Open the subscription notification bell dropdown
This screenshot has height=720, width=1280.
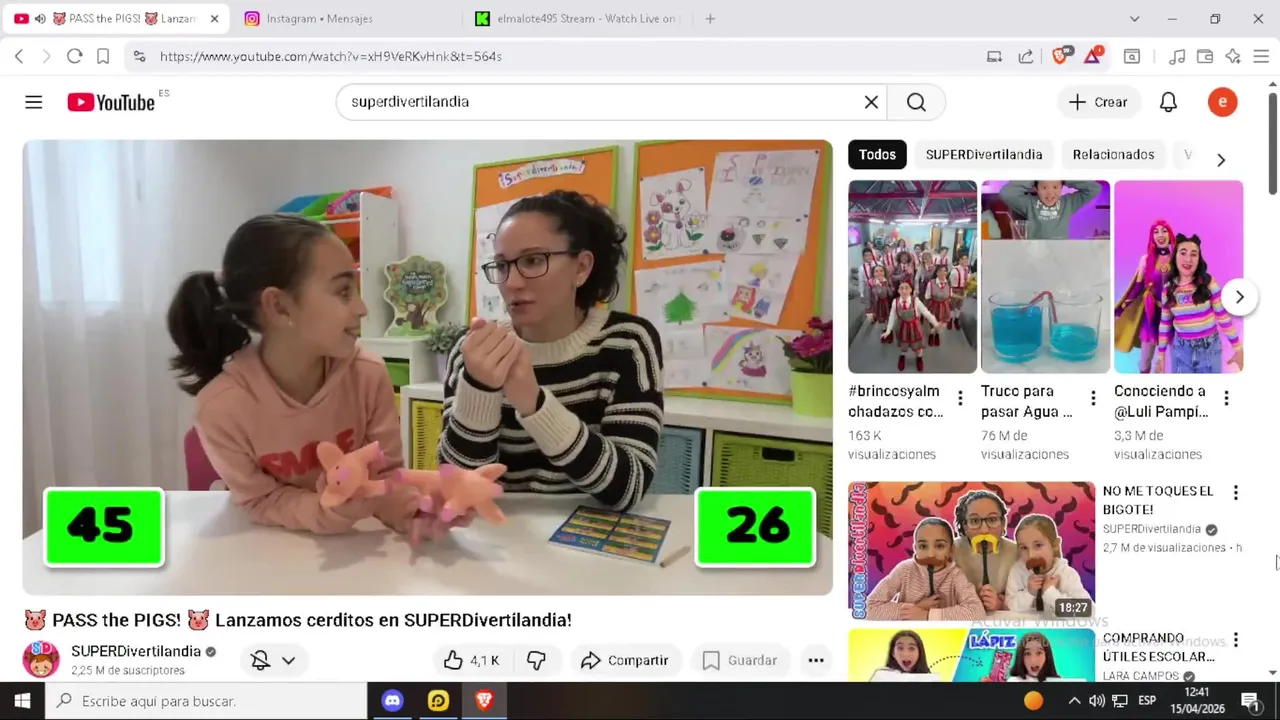click(273, 660)
